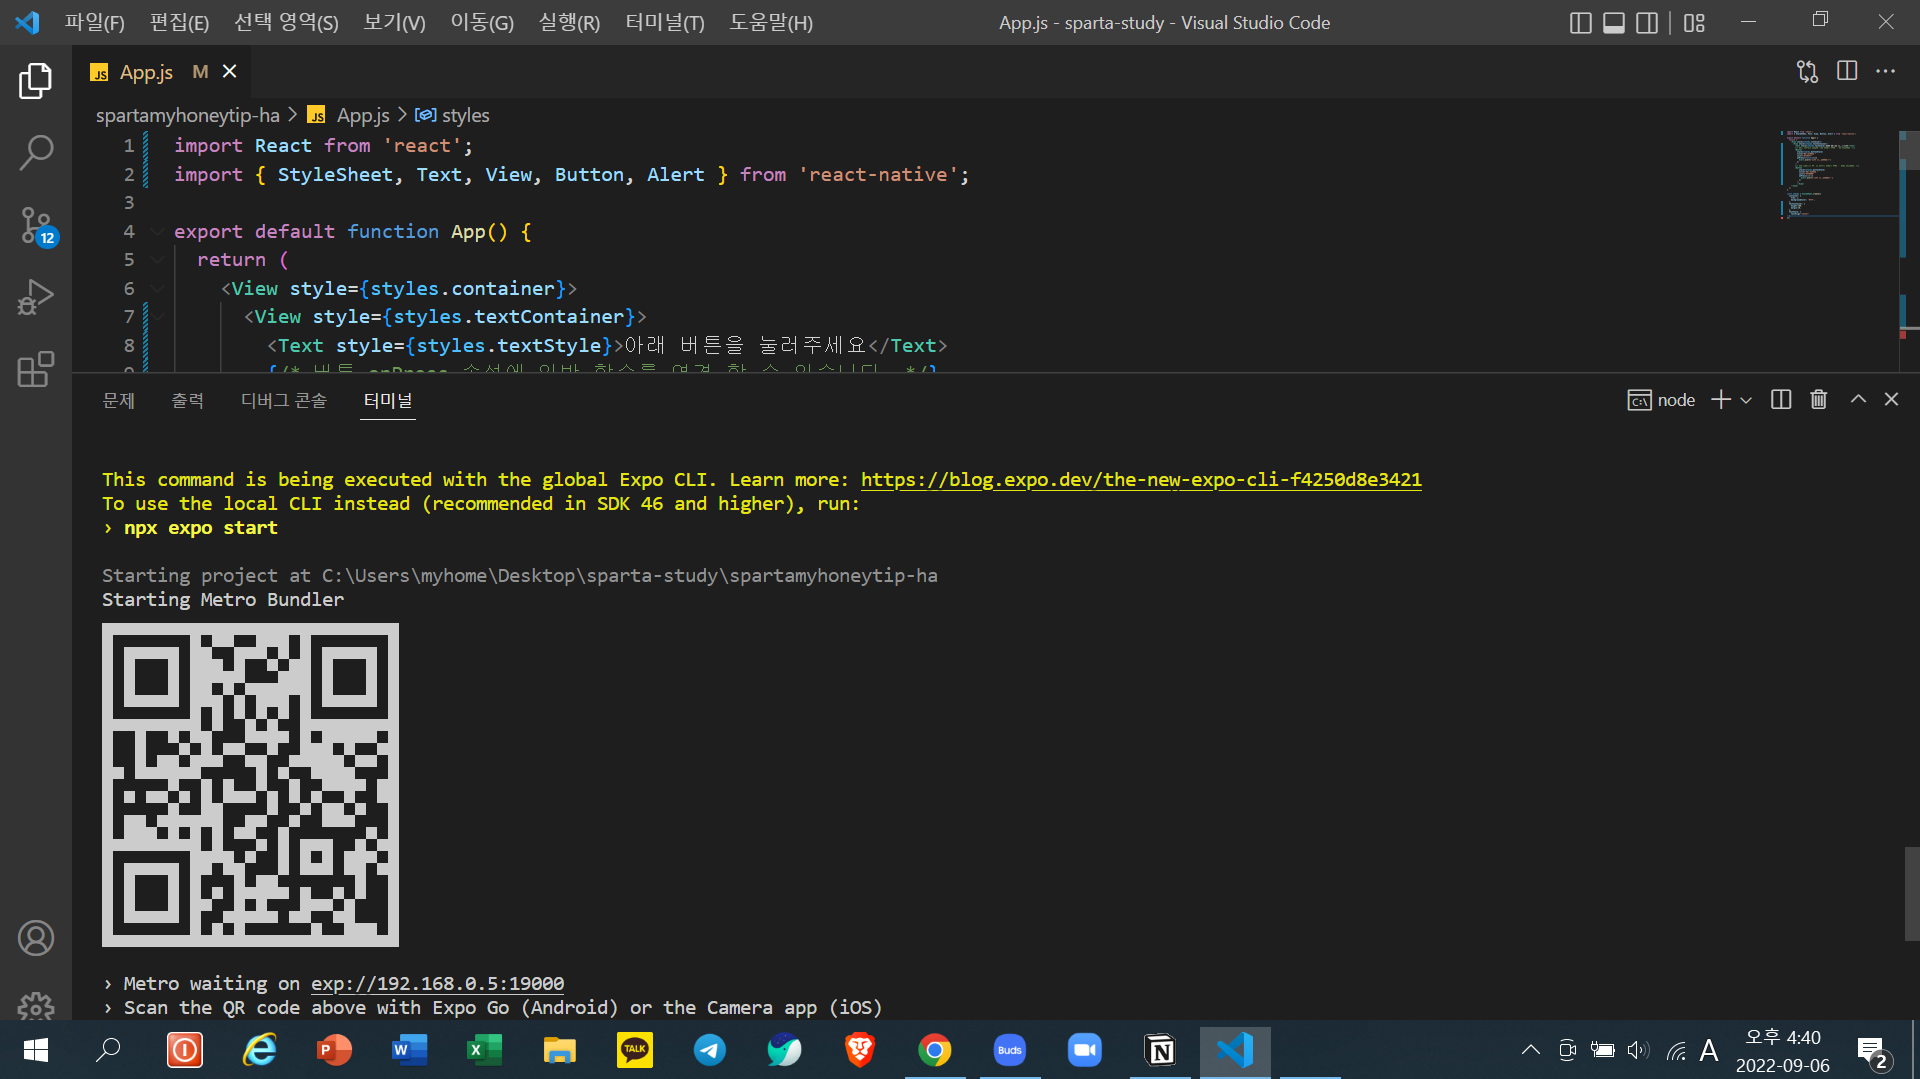
Task: Switch to the 디버그 콘솔 panel tab
Action: click(284, 400)
